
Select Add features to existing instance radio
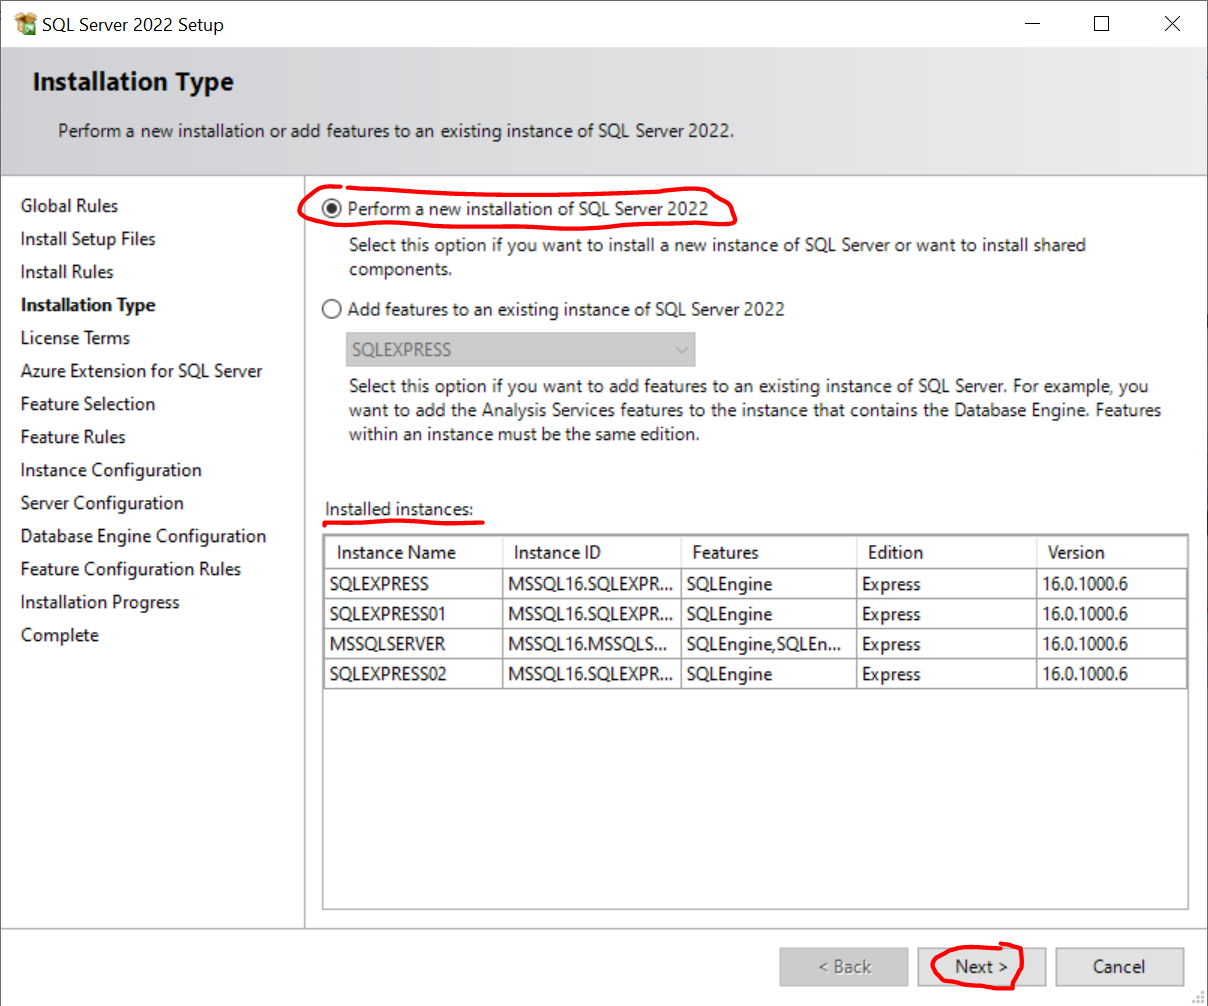coord(332,309)
